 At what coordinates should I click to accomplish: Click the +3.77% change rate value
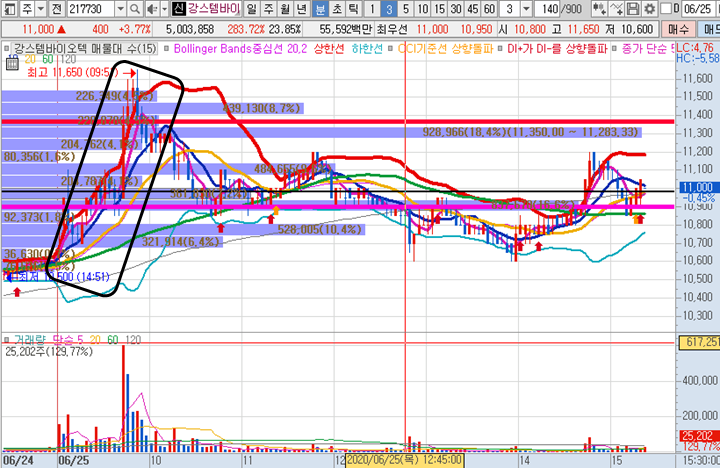coord(135,29)
